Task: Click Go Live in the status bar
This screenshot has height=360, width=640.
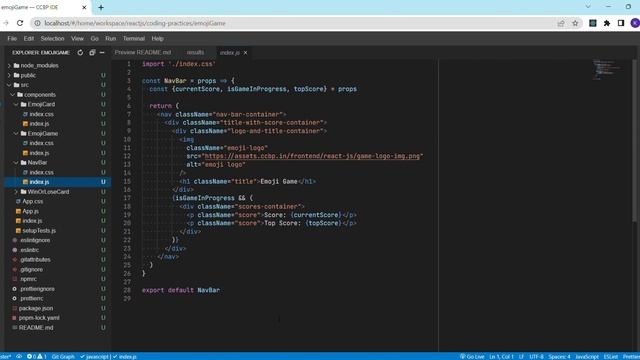Action: pos(472,356)
